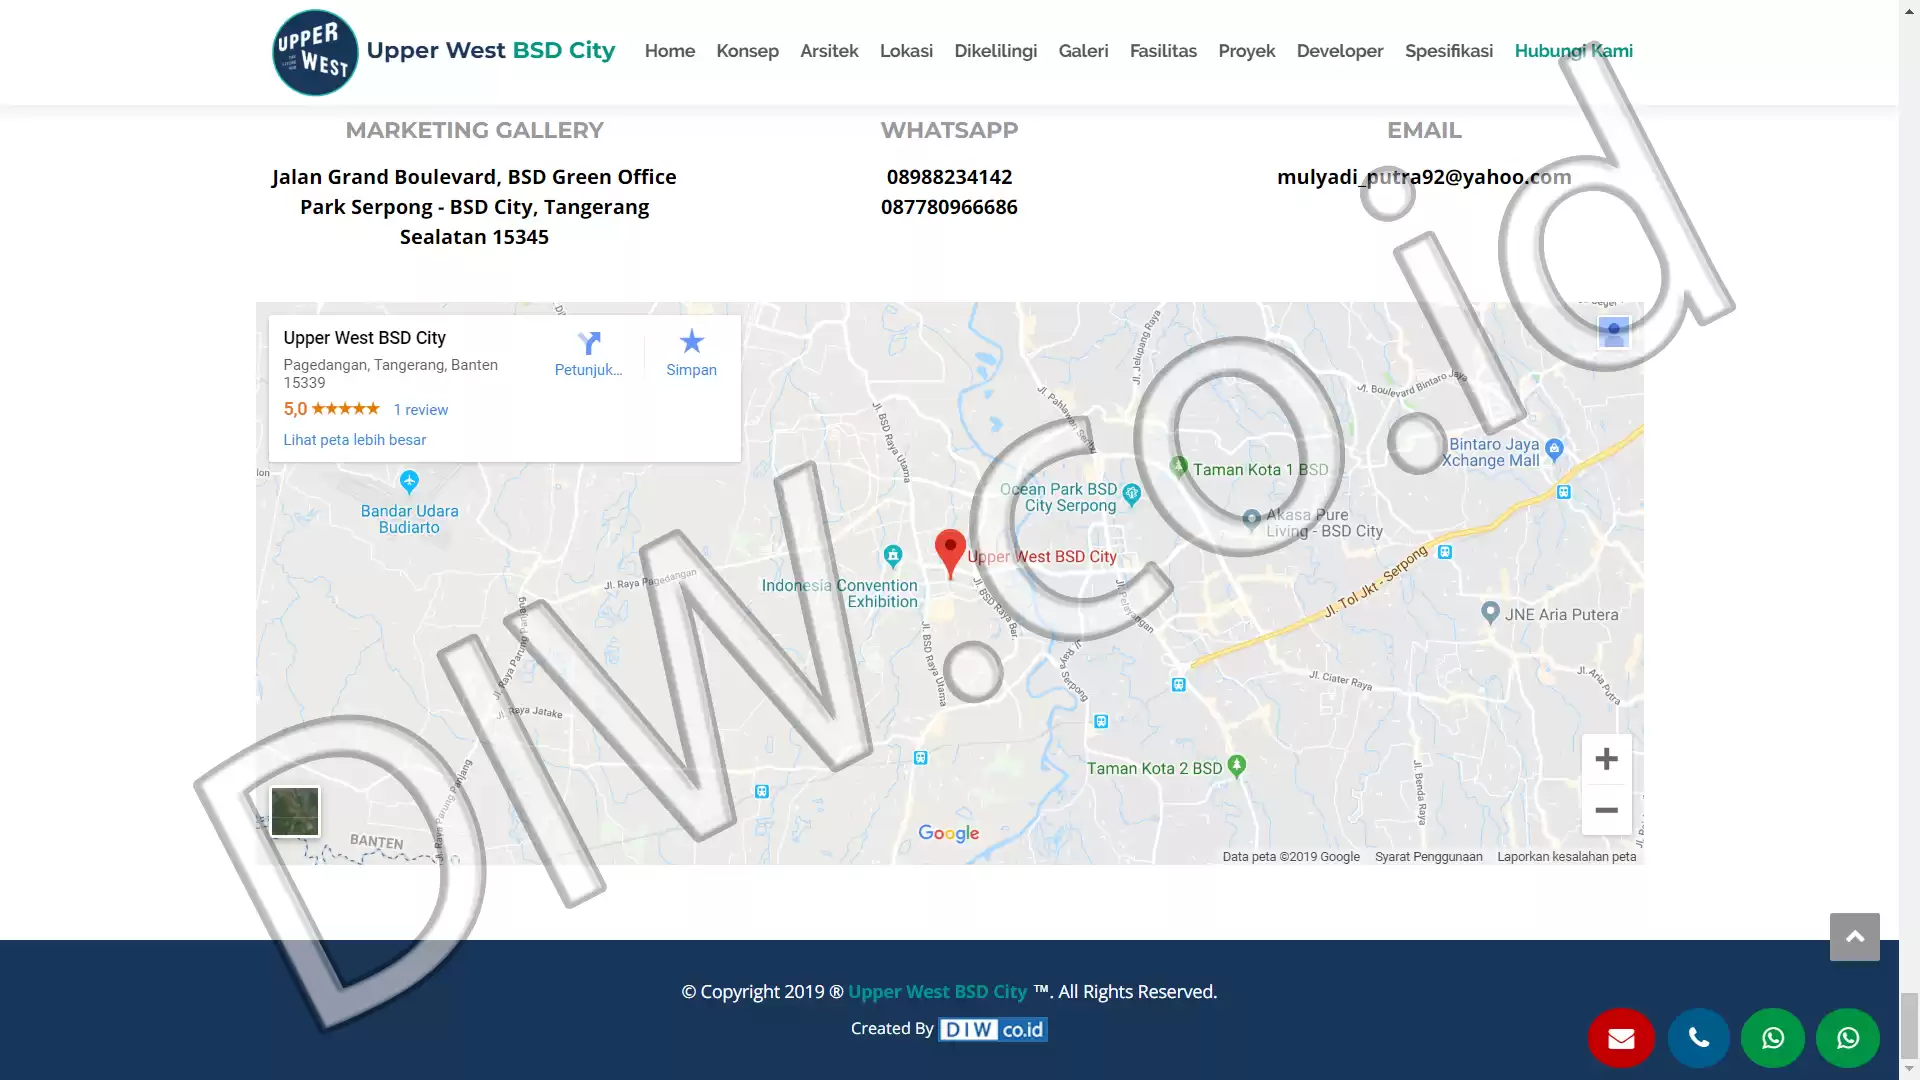Open the last green WhatsApp button

click(x=1848, y=1038)
